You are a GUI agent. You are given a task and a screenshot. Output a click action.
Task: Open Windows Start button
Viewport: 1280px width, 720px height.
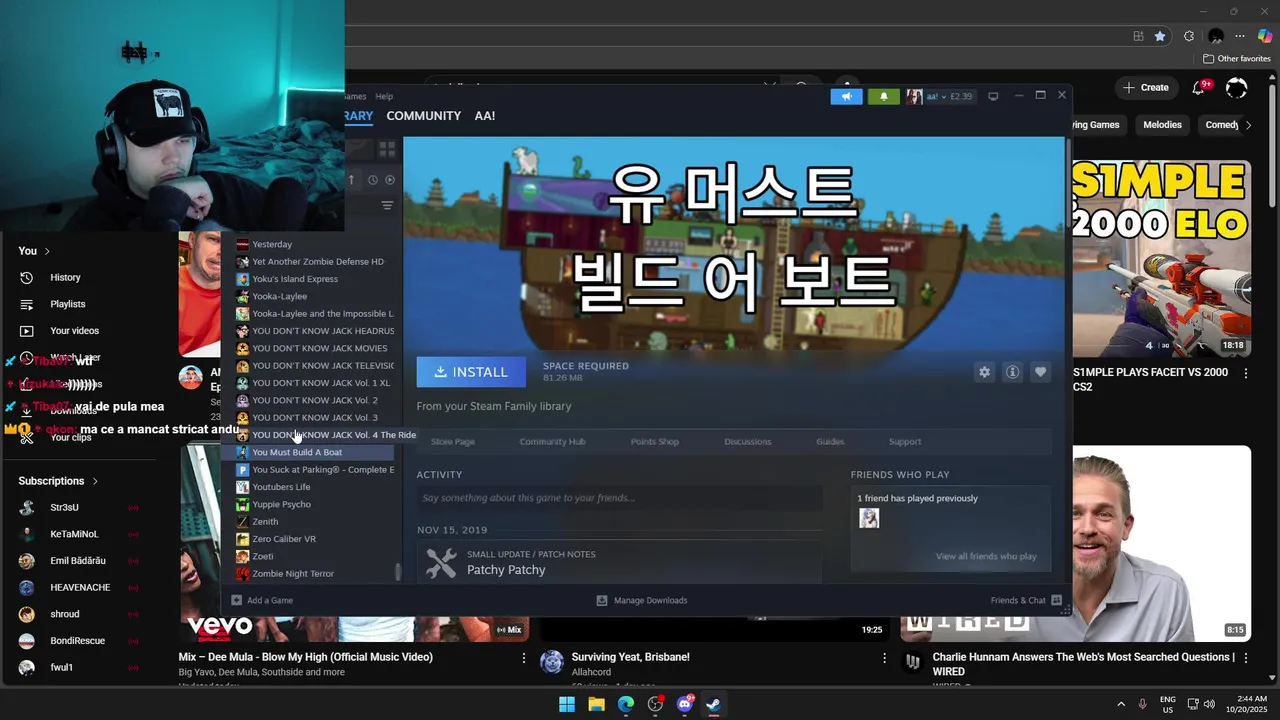coord(567,704)
